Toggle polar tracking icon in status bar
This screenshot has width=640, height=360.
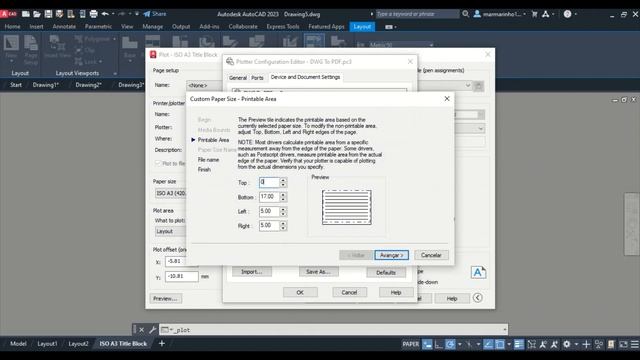click(450, 344)
